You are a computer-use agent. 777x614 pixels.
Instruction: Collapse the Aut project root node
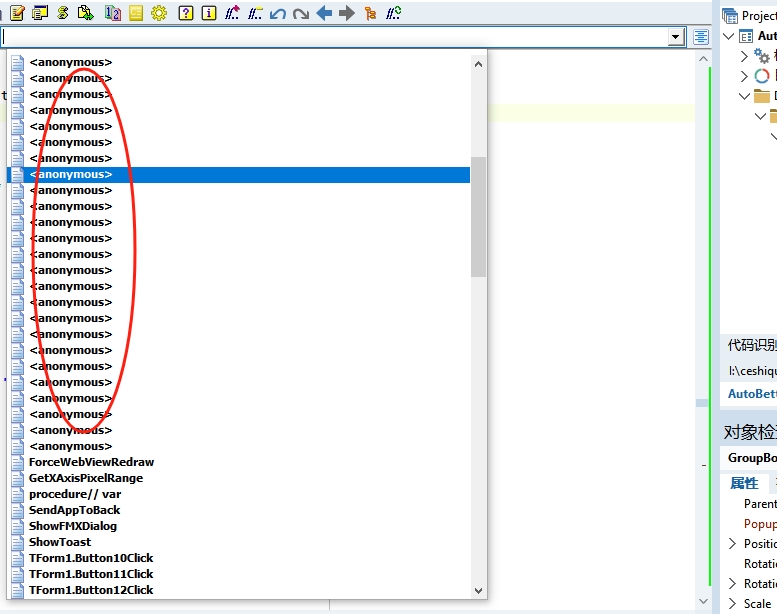click(728, 36)
